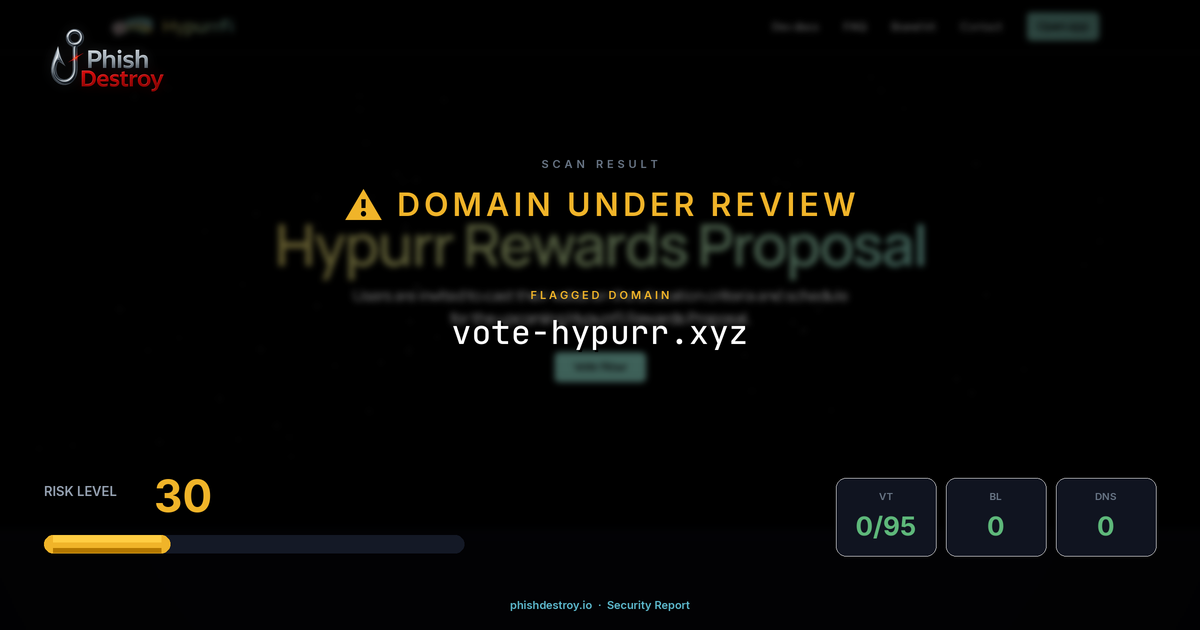Click the RISK LEVEL label
This screenshot has width=1200, height=630.
click(x=80, y=491)
